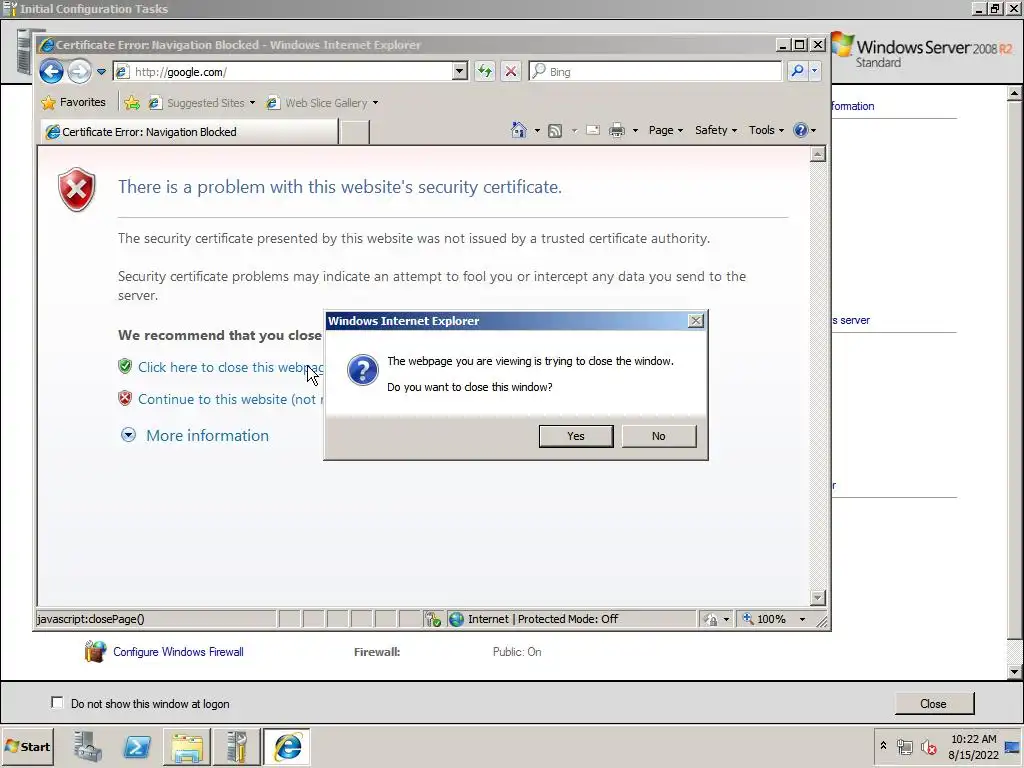Expand the More information section
This screenshot has height=768, width=1024.
coord(195,436)
